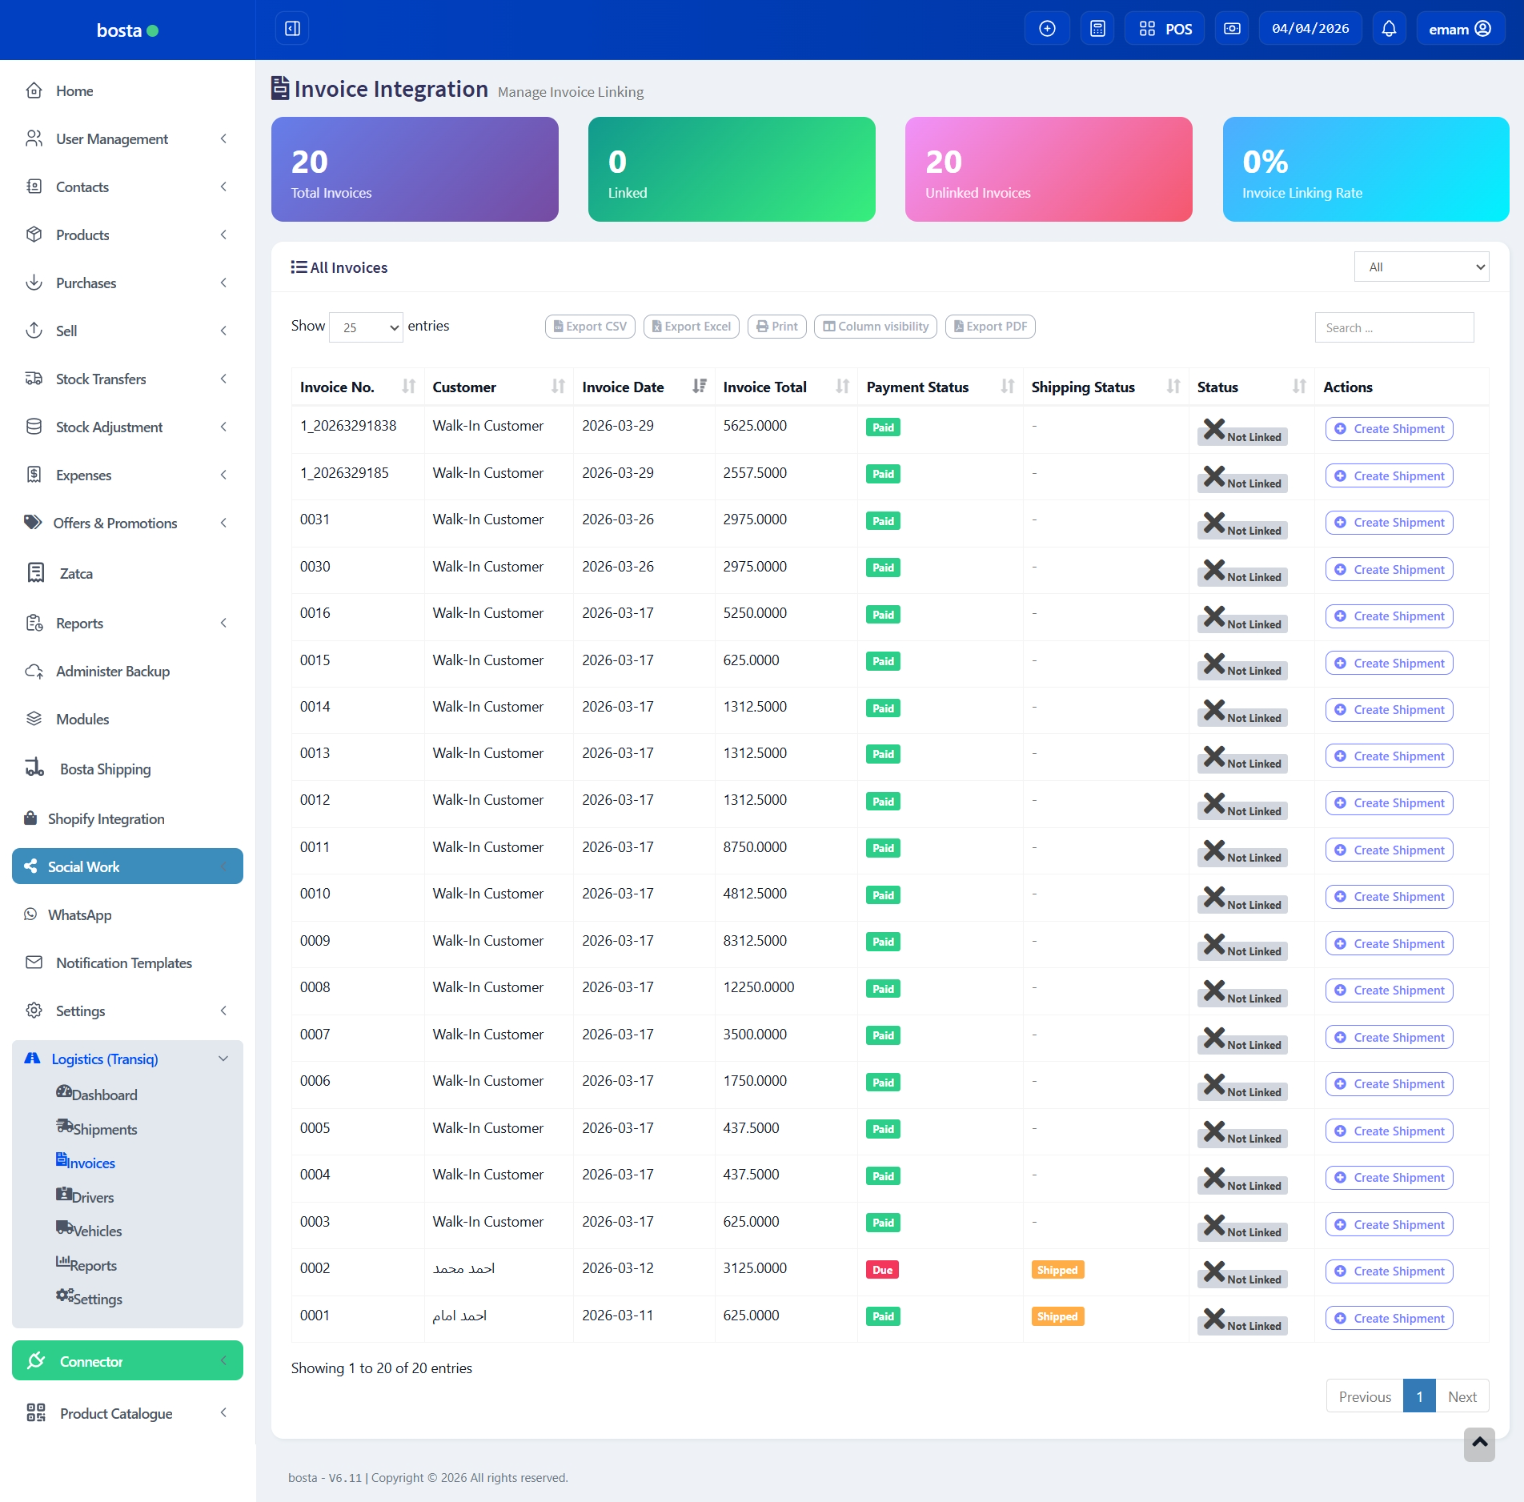Click the sidebar collapse toggle icon

[292, 29]
